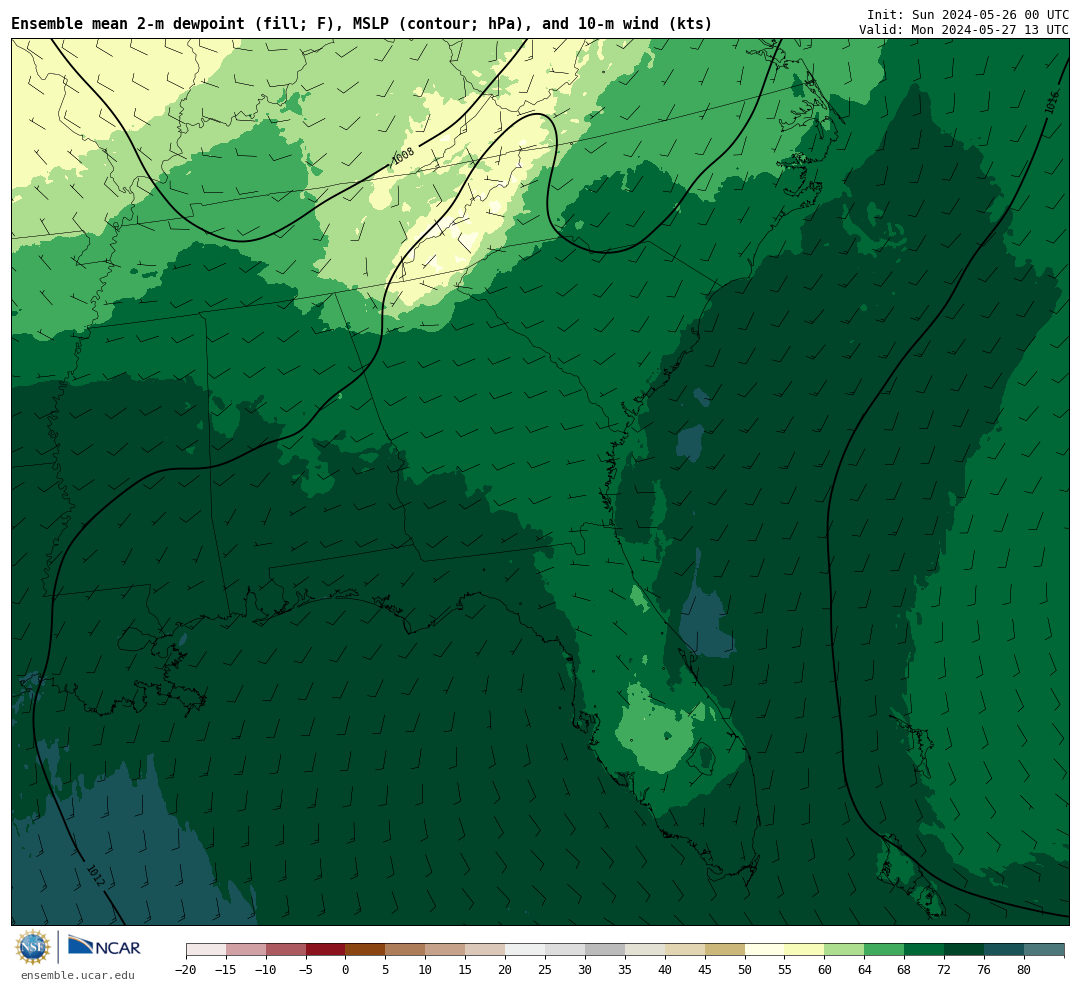This screenshot has width=1080, height=988.
Task: Pick the gray swatch between 30 and 35
Action: point(605,950)
